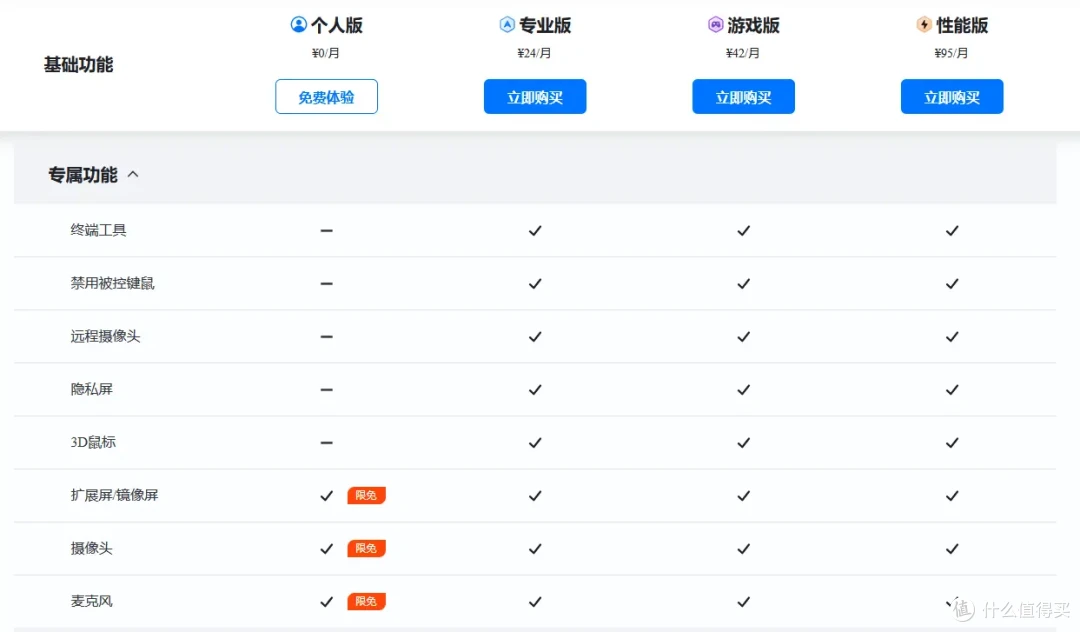Click 专业版 checkmark for 麦克风

(x=535, y=602)
